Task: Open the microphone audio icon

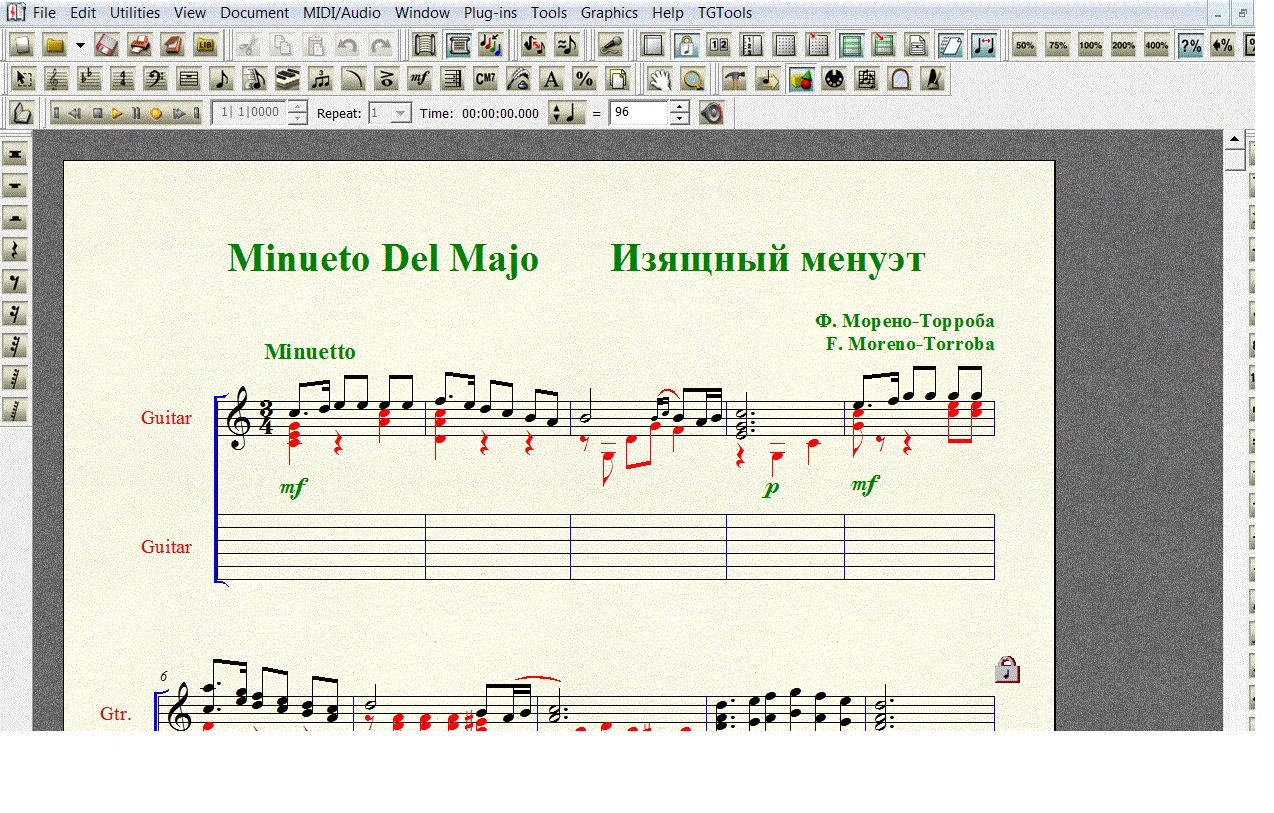Action: click(x=609, y=45)
